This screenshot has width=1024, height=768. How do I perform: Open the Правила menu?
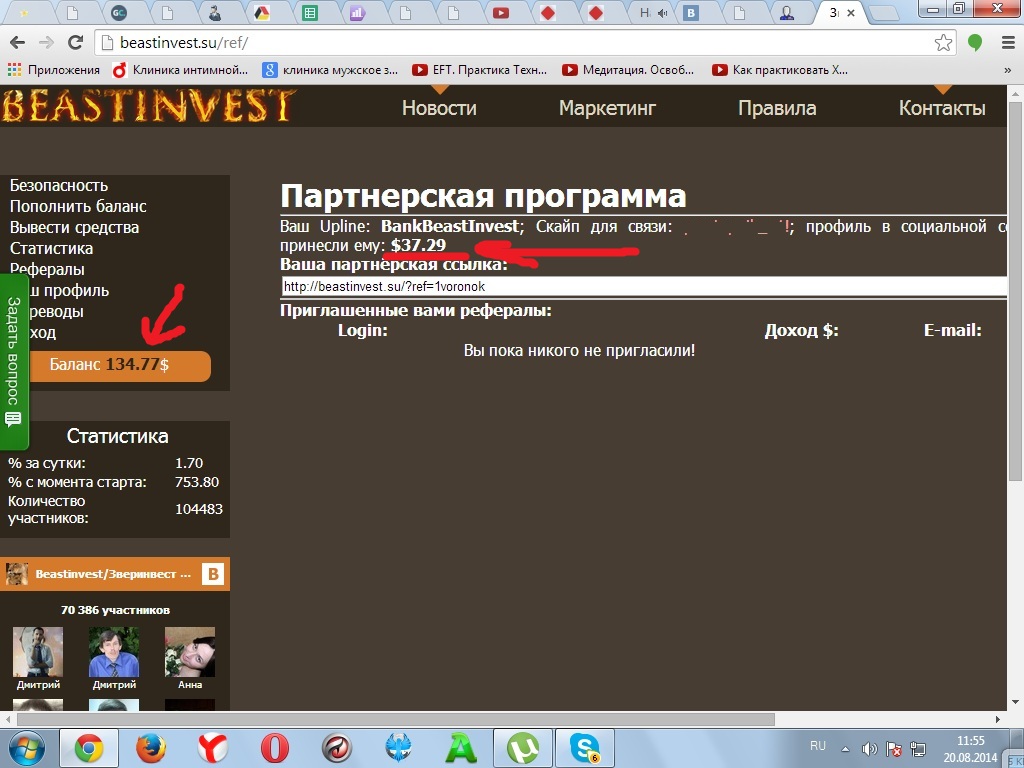coord(777,108)
